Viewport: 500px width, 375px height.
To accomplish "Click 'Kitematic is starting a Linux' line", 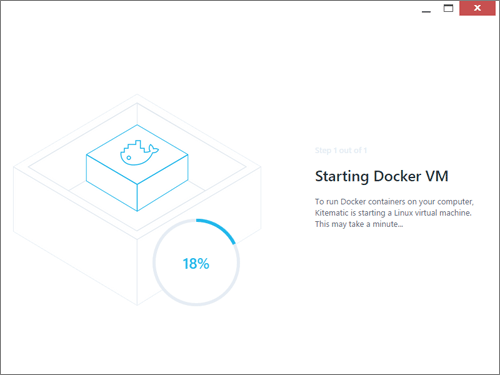I will click(393, 213).
